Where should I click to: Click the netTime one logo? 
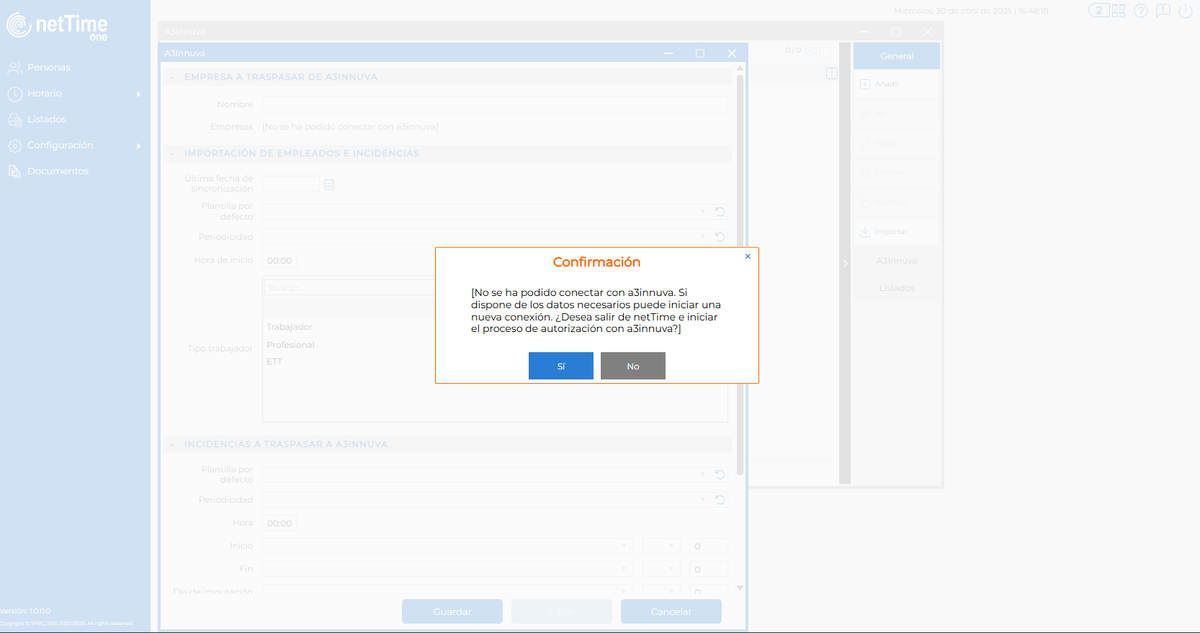(57, 26)
